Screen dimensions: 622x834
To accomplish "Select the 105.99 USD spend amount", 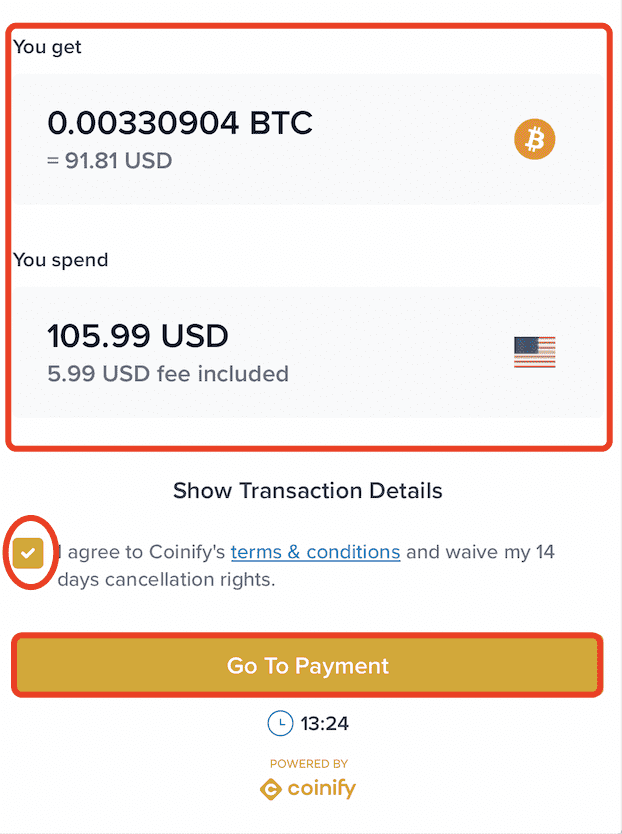I will tap(138, 336).
